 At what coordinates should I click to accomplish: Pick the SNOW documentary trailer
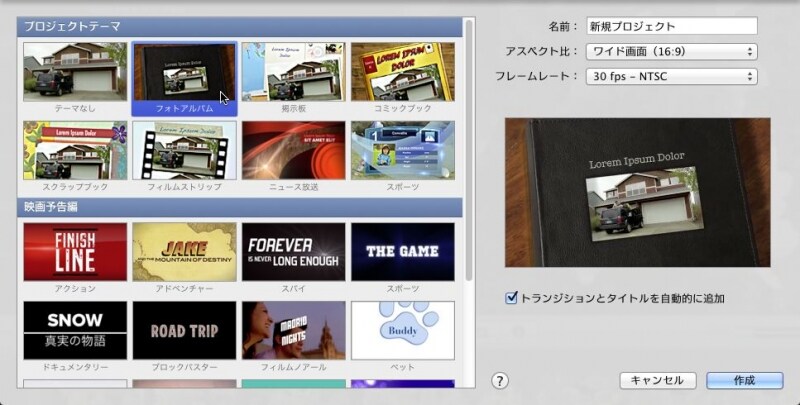75,330
